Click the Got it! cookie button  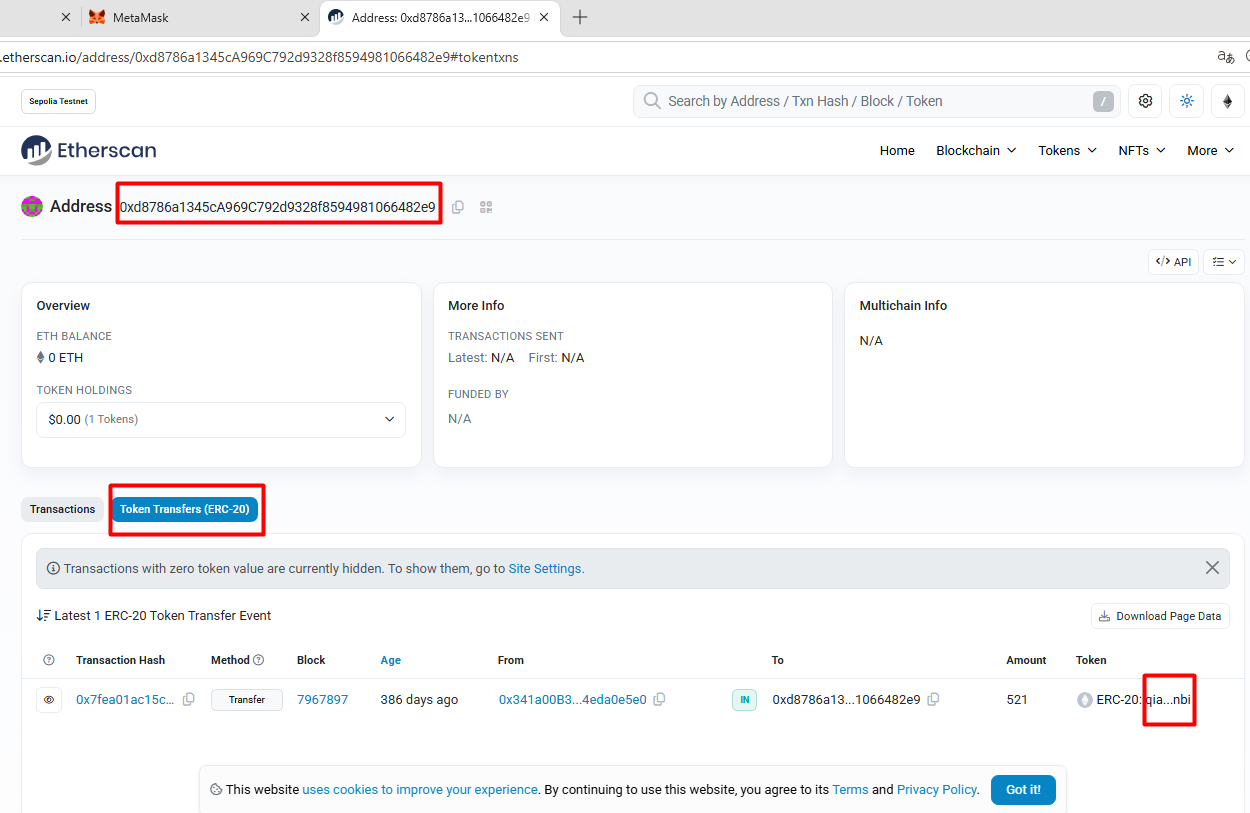point(1023,790)
